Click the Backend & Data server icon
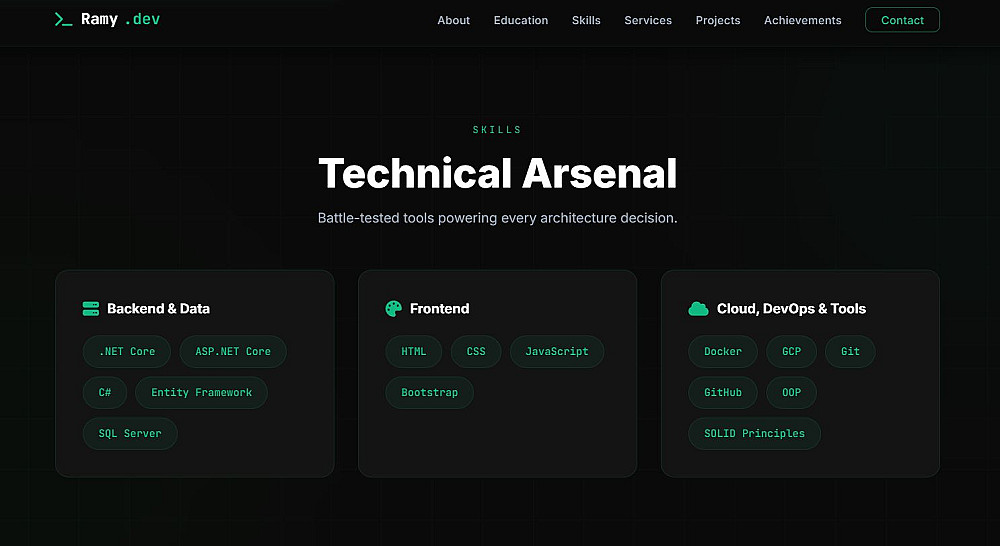Screen dimensions: 1000x546 tap(91, 309)
